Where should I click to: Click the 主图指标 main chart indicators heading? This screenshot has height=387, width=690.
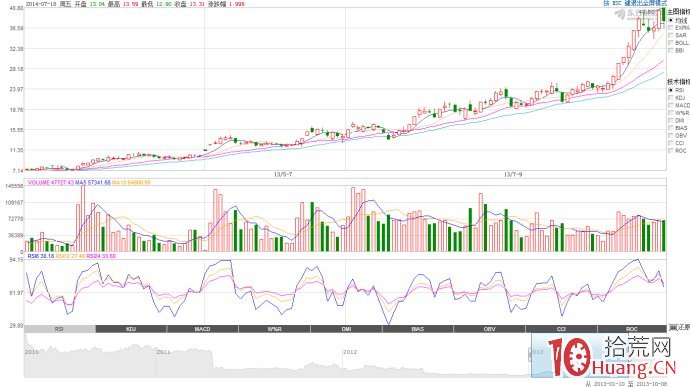[679, 12]
